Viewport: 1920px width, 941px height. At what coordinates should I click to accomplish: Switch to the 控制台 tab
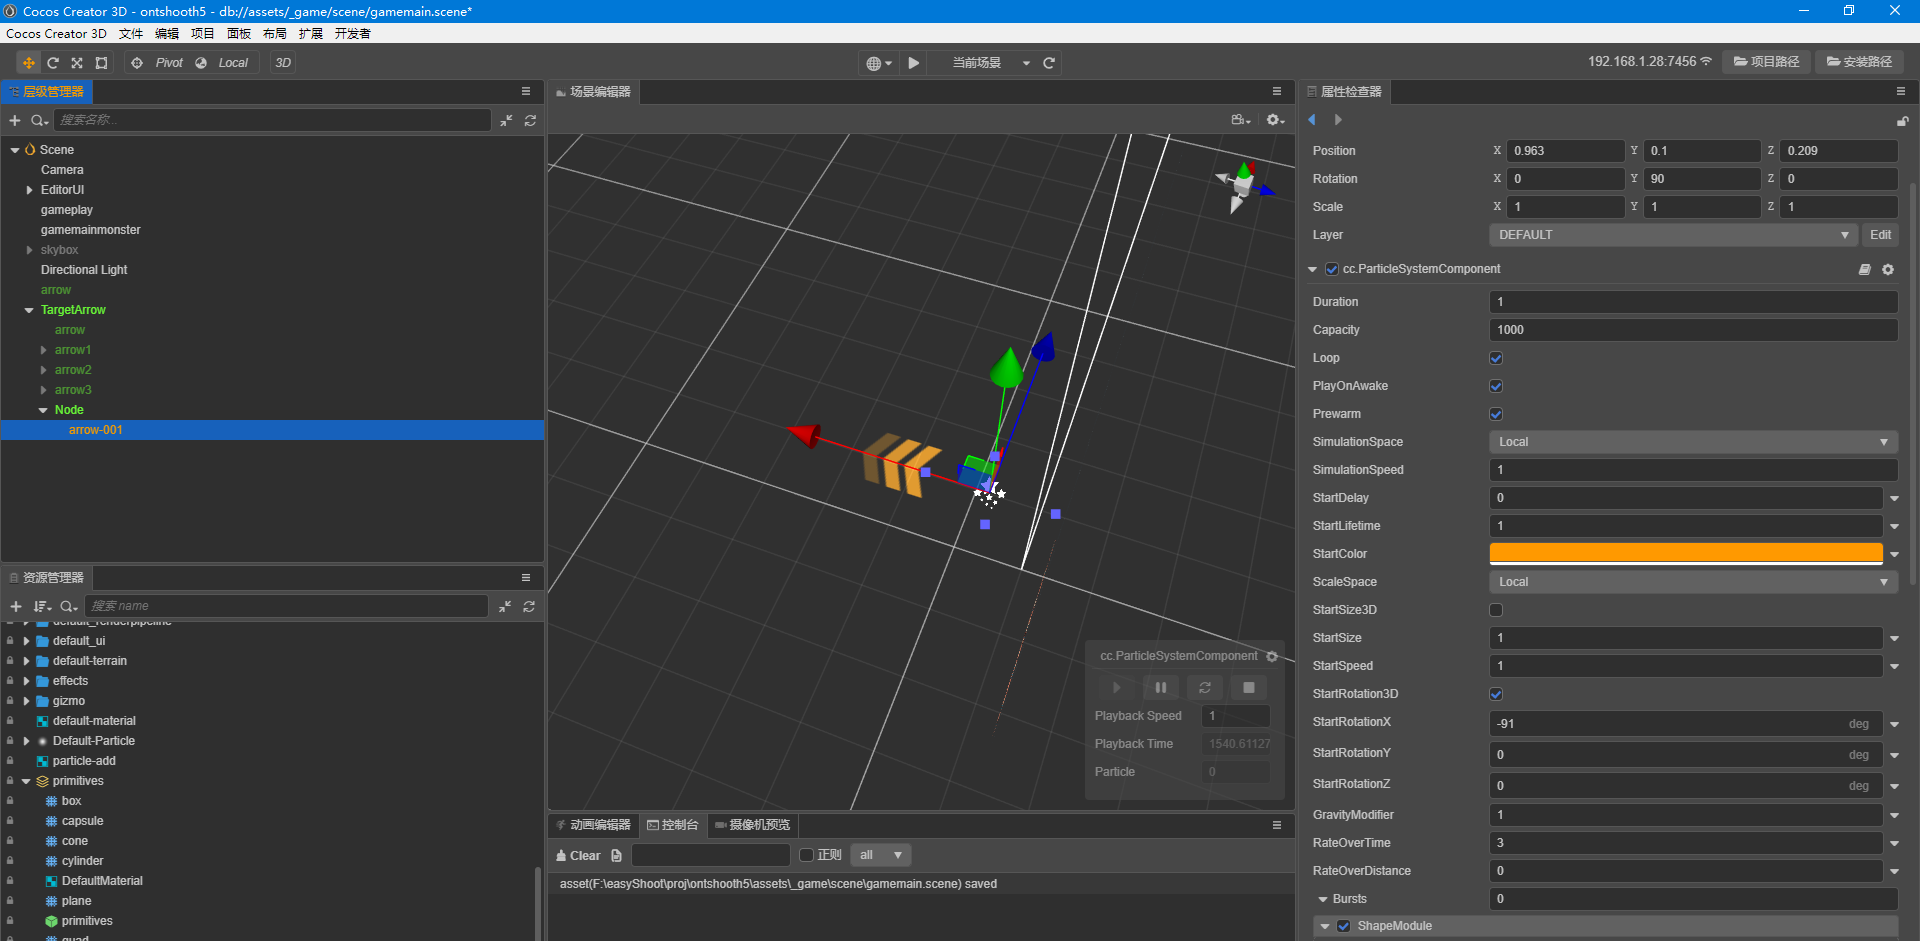click(x=673, y=825)
